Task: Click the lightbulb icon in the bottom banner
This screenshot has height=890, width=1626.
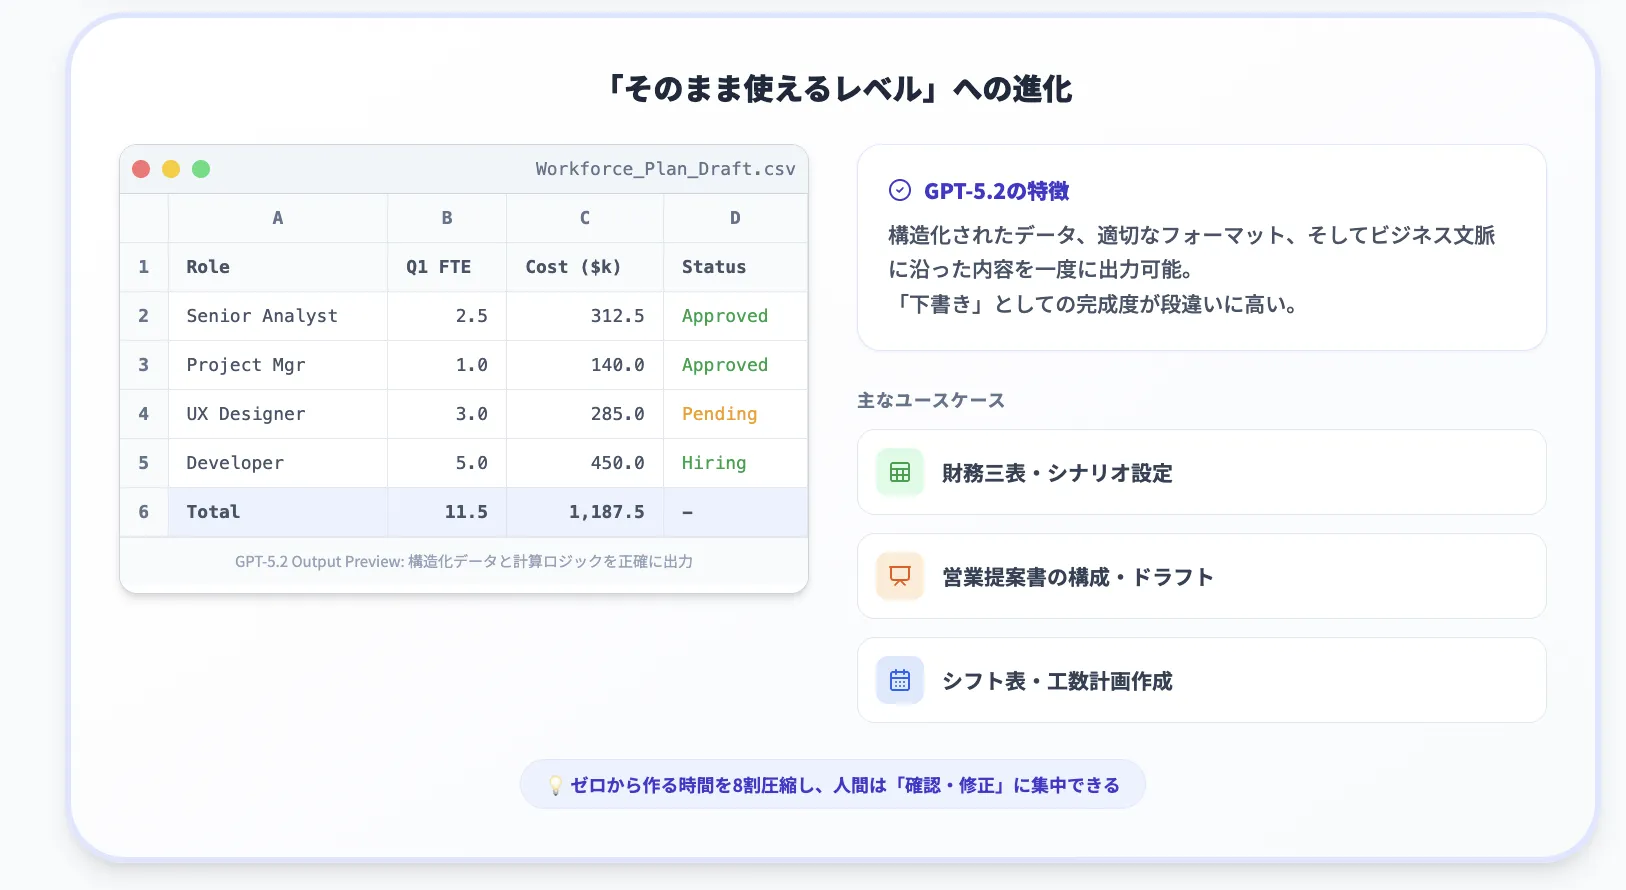Action: coord(555,785)
